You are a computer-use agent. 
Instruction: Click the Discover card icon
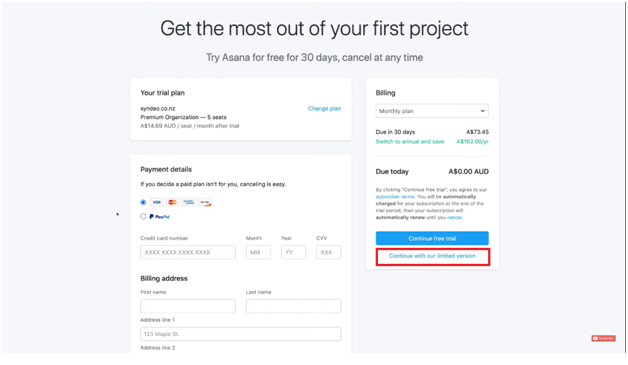pyautogui.click(x=205, y=202)
